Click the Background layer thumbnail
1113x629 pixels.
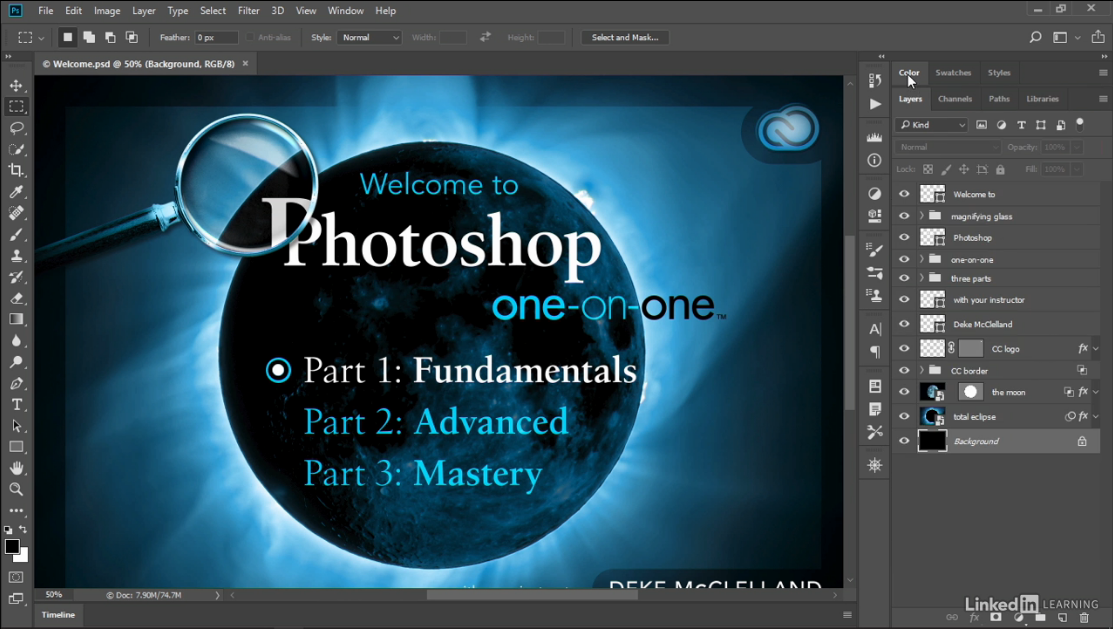932,441
